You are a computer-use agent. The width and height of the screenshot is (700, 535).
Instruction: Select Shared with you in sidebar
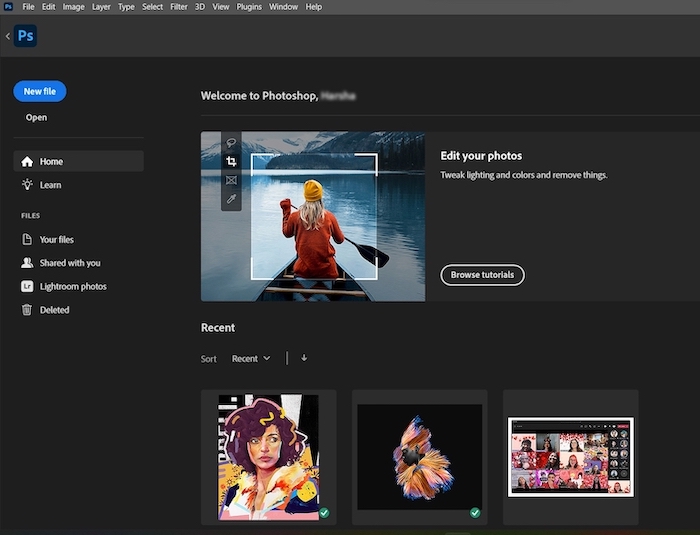pyautogui.click(x=70, y=263)
